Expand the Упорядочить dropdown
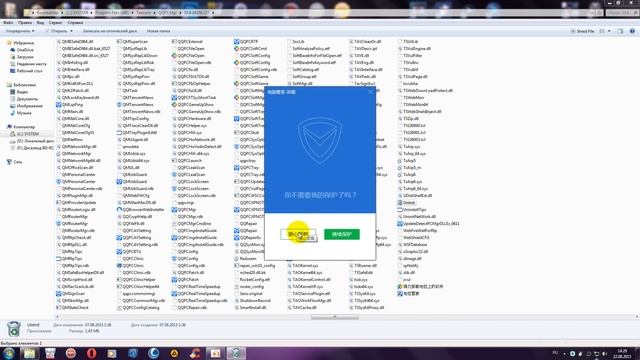Viewport: 640px width, 360px height. tap(20, 31)
